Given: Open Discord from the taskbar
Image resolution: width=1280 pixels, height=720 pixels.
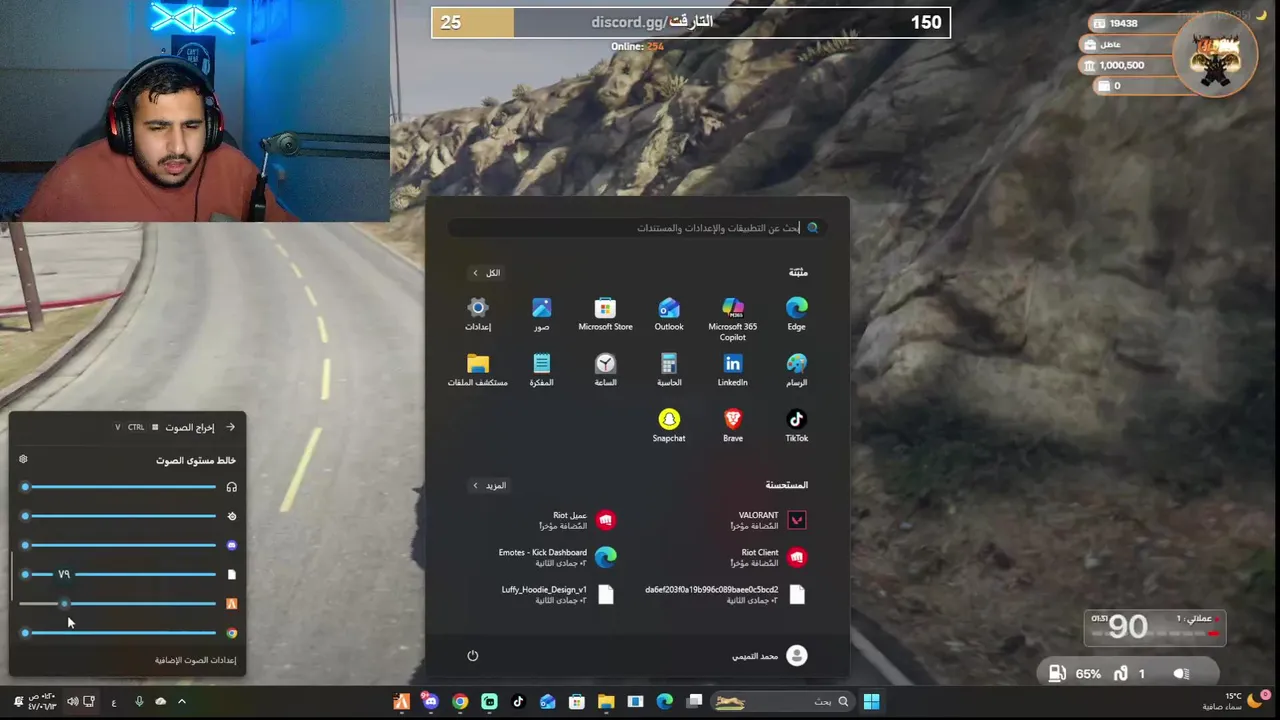Looking at the screenshot, I should [431, 702].
